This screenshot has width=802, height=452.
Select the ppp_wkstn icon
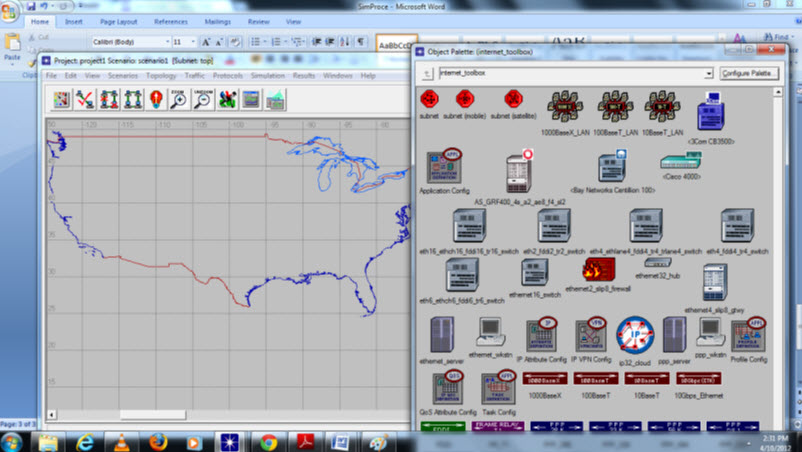[x=711, y=332]
